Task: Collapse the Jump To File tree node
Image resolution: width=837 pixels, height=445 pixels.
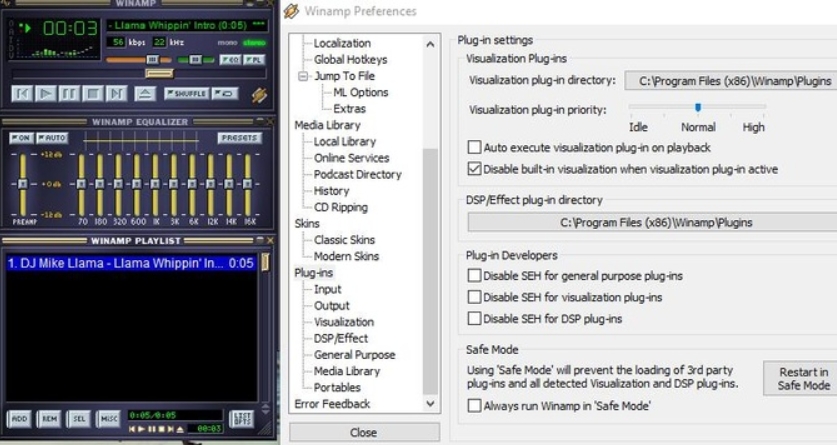Action: [x=303, y=76]
